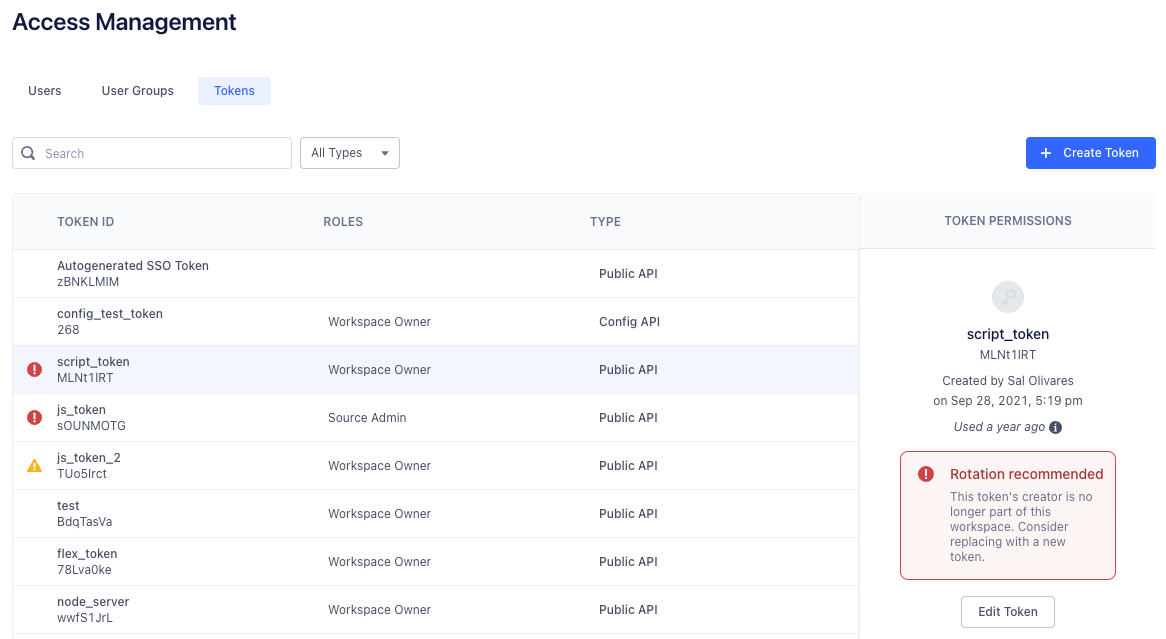Click the plus icon inside Create Token button
Image resolution: width=1166 pixels, height=639 pixels.
[x=1045, y=152]
